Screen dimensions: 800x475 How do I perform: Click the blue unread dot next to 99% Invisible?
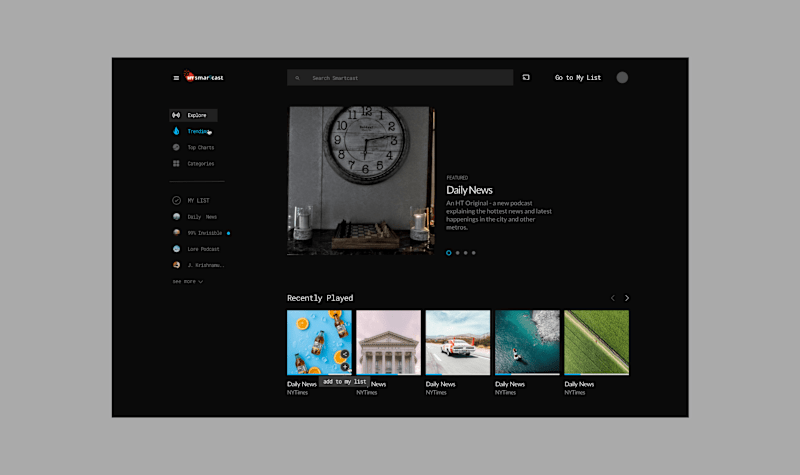229,233
